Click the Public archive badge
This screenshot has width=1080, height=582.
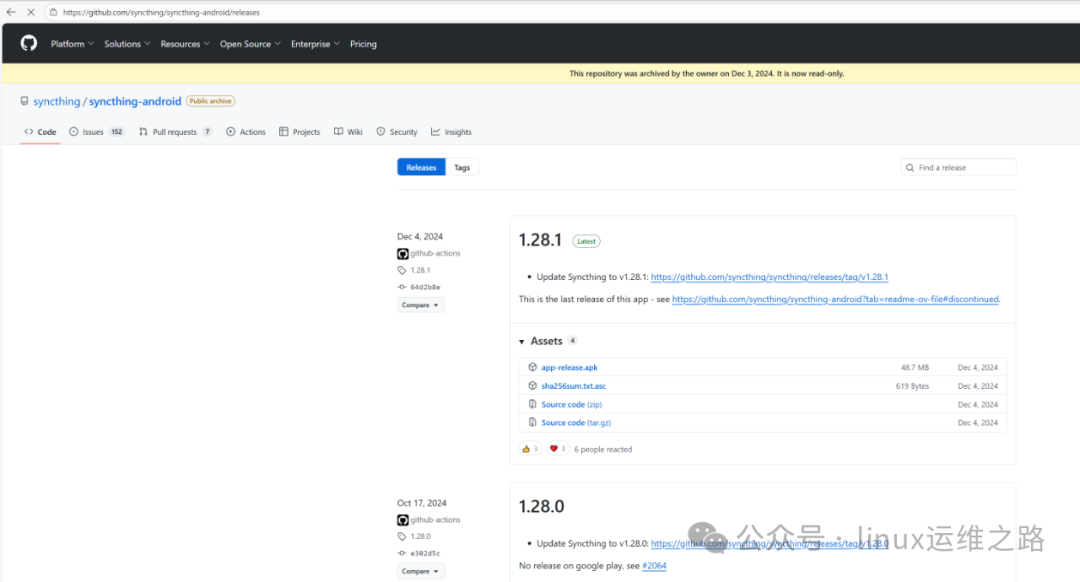click(x=211, y=101)
